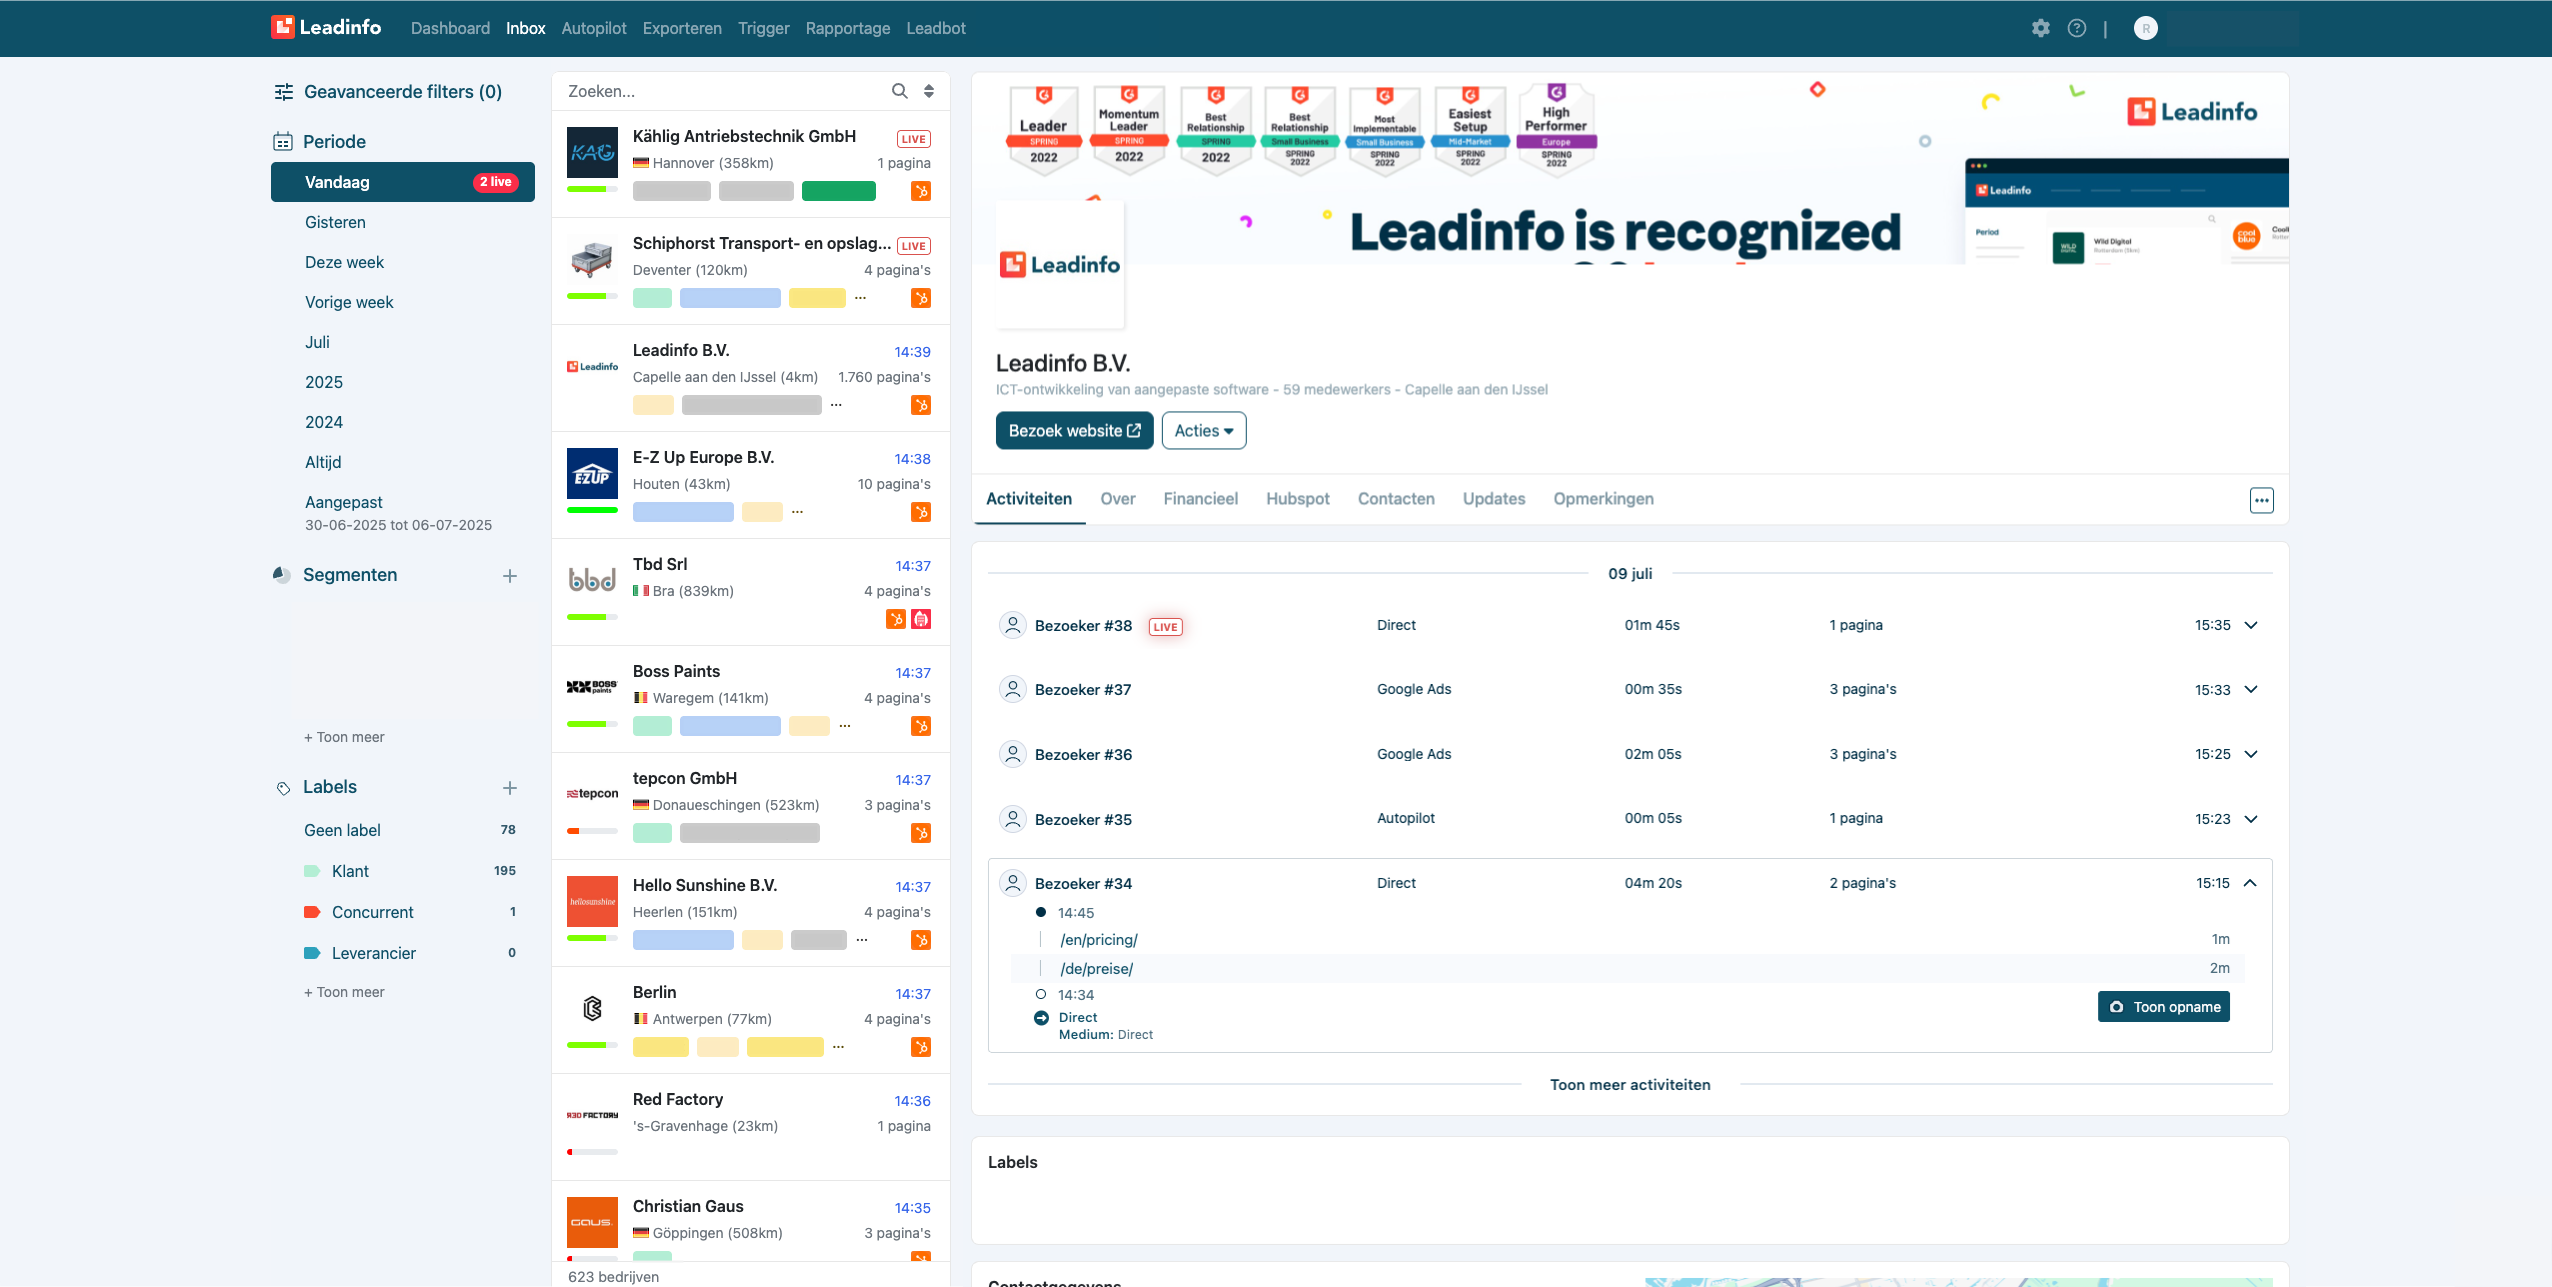Go to Dashboard in top navigation
2552x1287 pixels.
[x=450, y=28]
